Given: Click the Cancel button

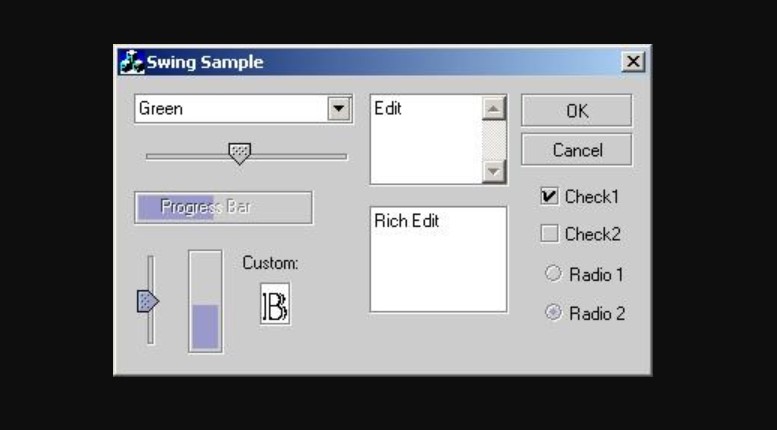Looking at the screenshot, I should [577, 150].
